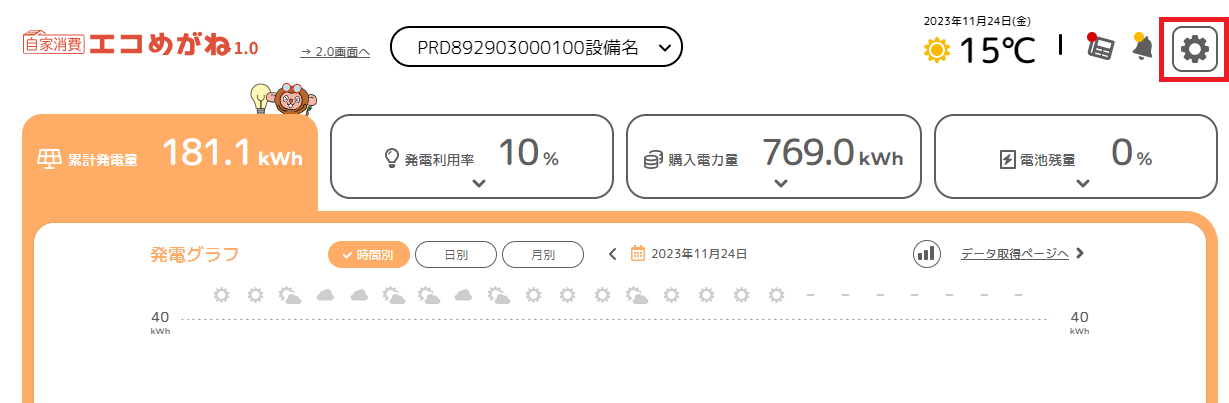Click the solar panel icon on 累計発電量

(48, 159)
